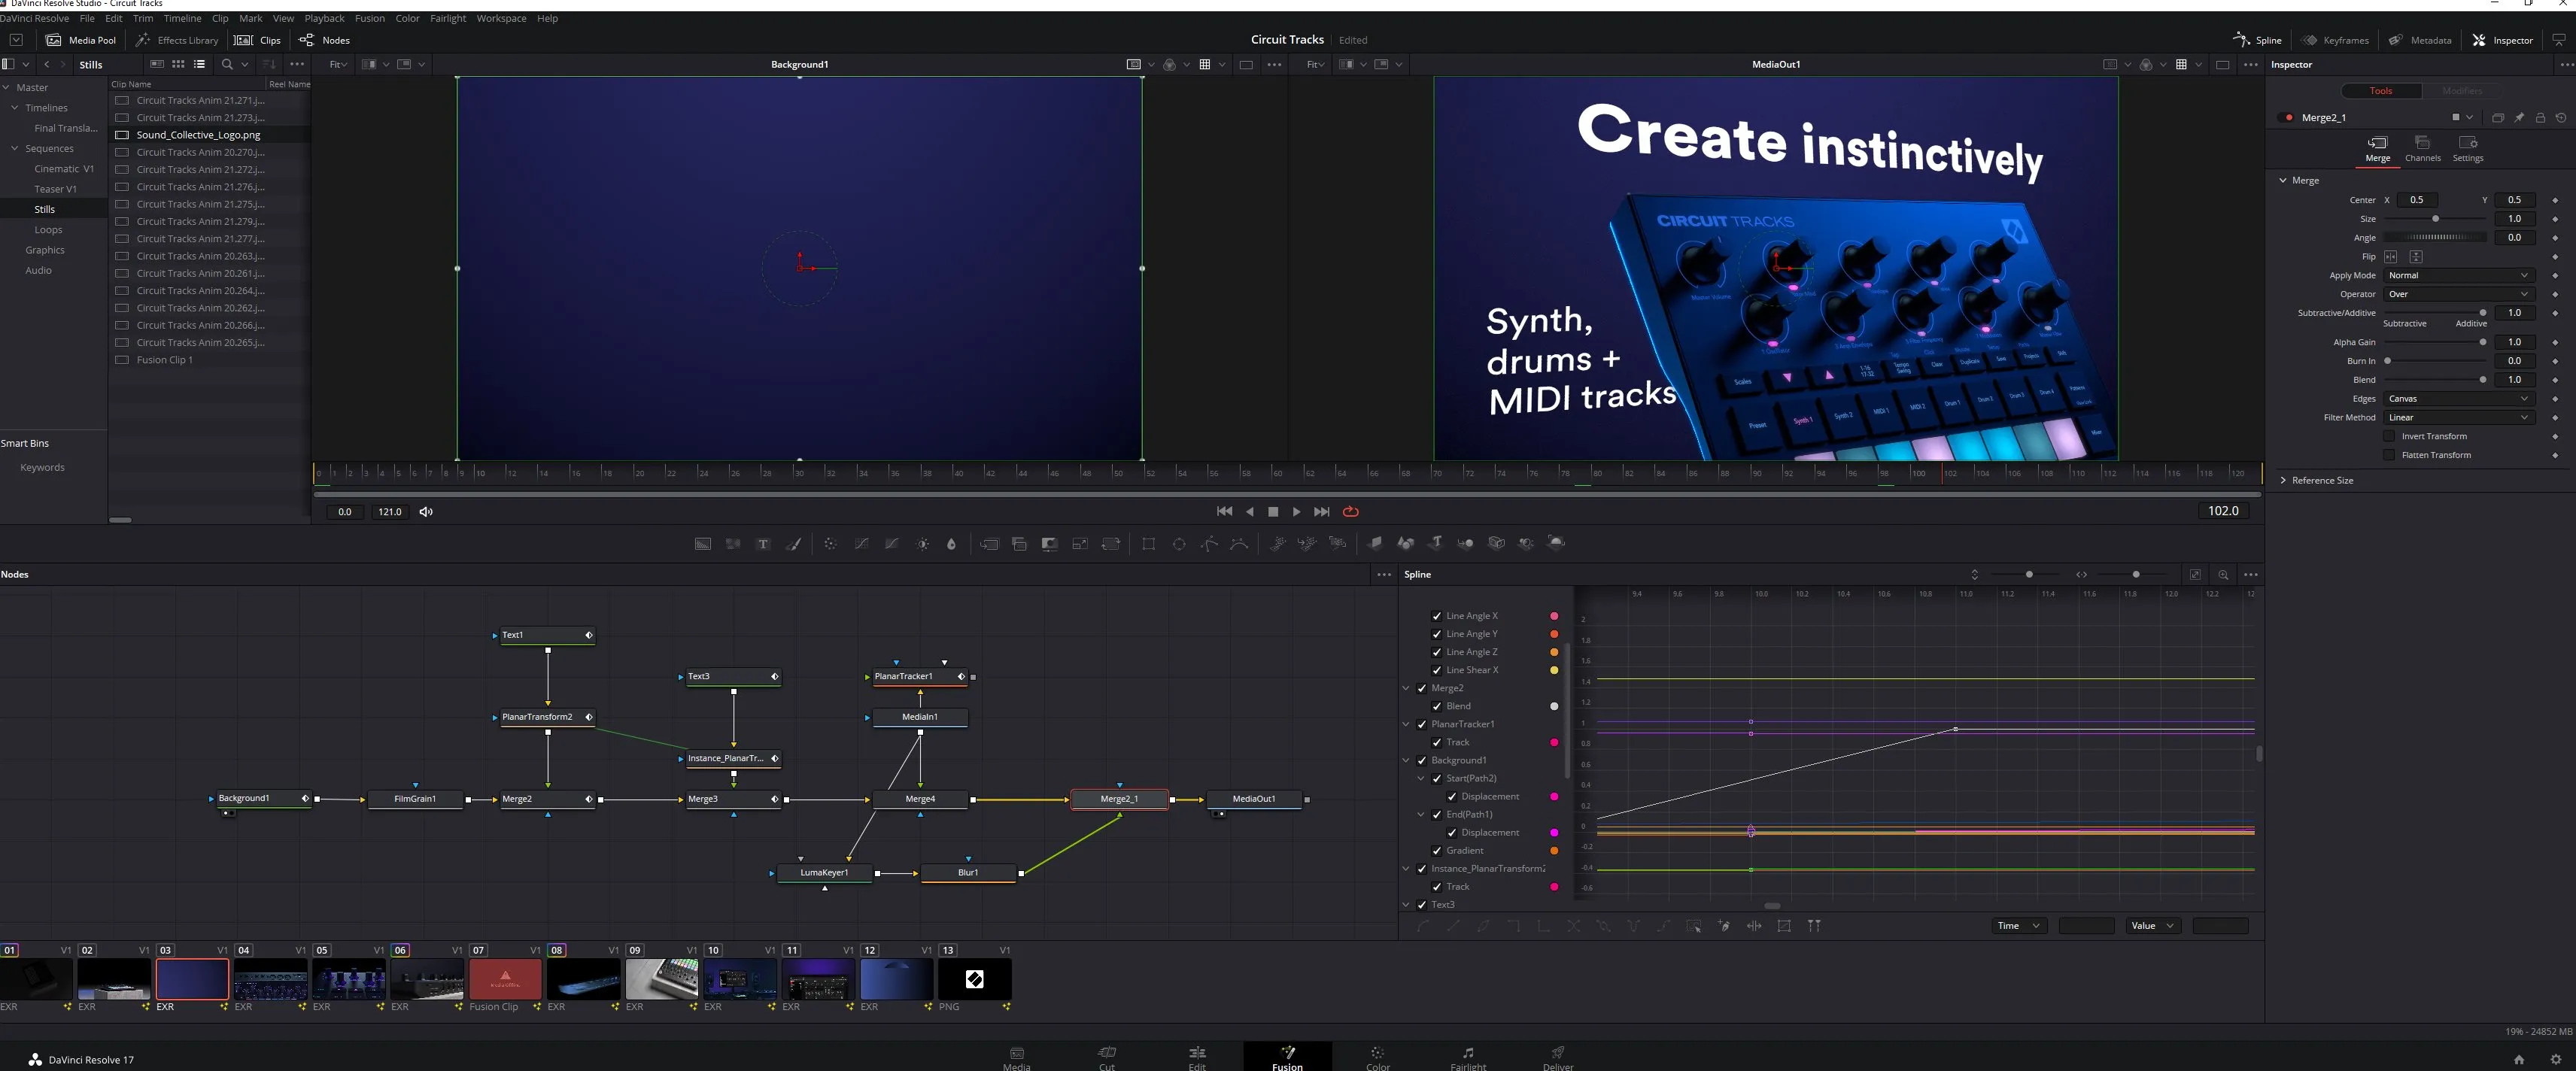The width and height of the screenshot is (2576, 1071).
Task: Choose the Shape Box tool in Spline toolbar
Action: (1784, 926)
